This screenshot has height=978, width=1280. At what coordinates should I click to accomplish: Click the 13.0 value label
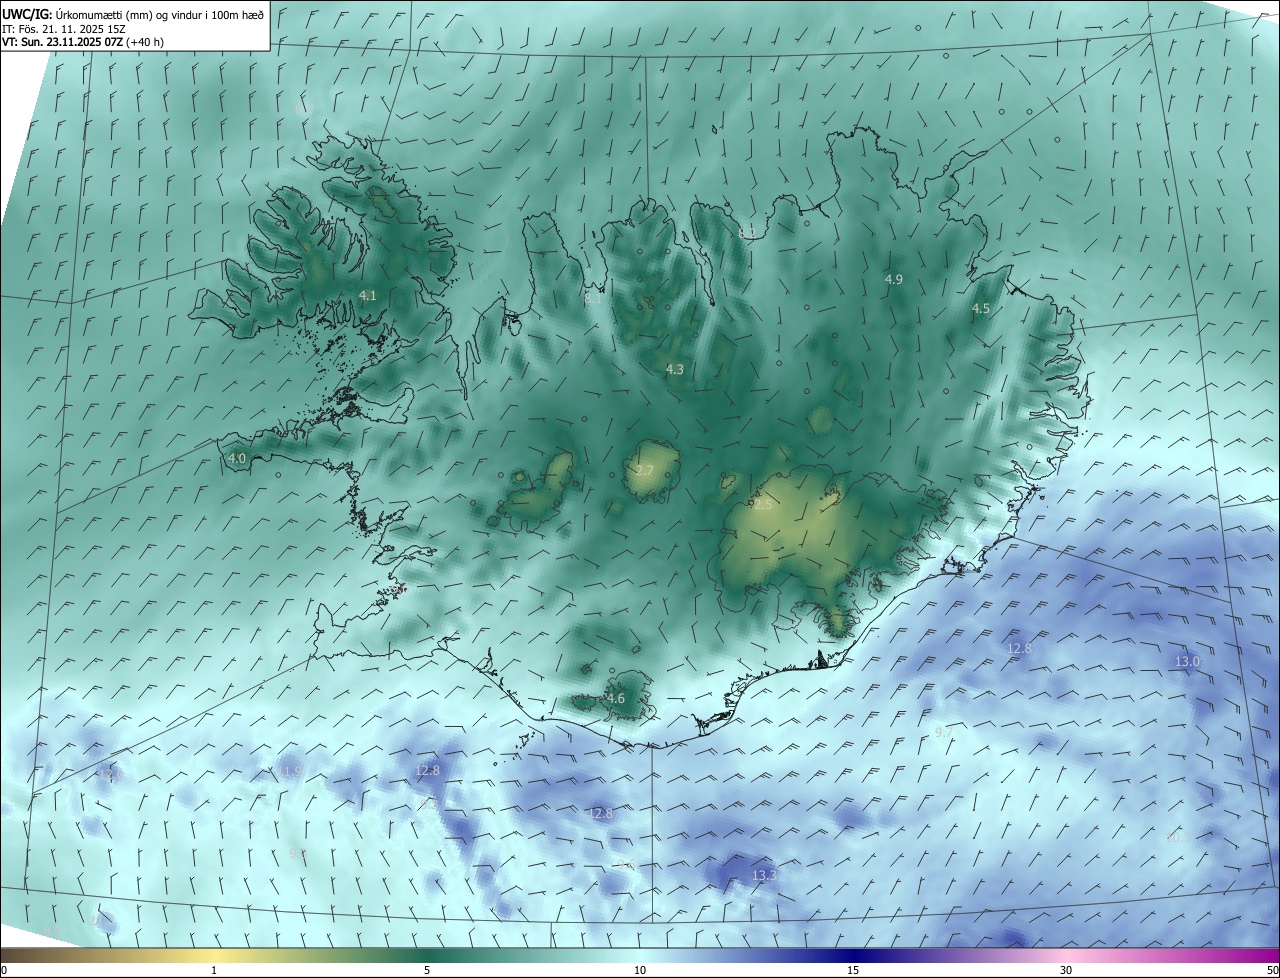click(x=1187, y=661)
